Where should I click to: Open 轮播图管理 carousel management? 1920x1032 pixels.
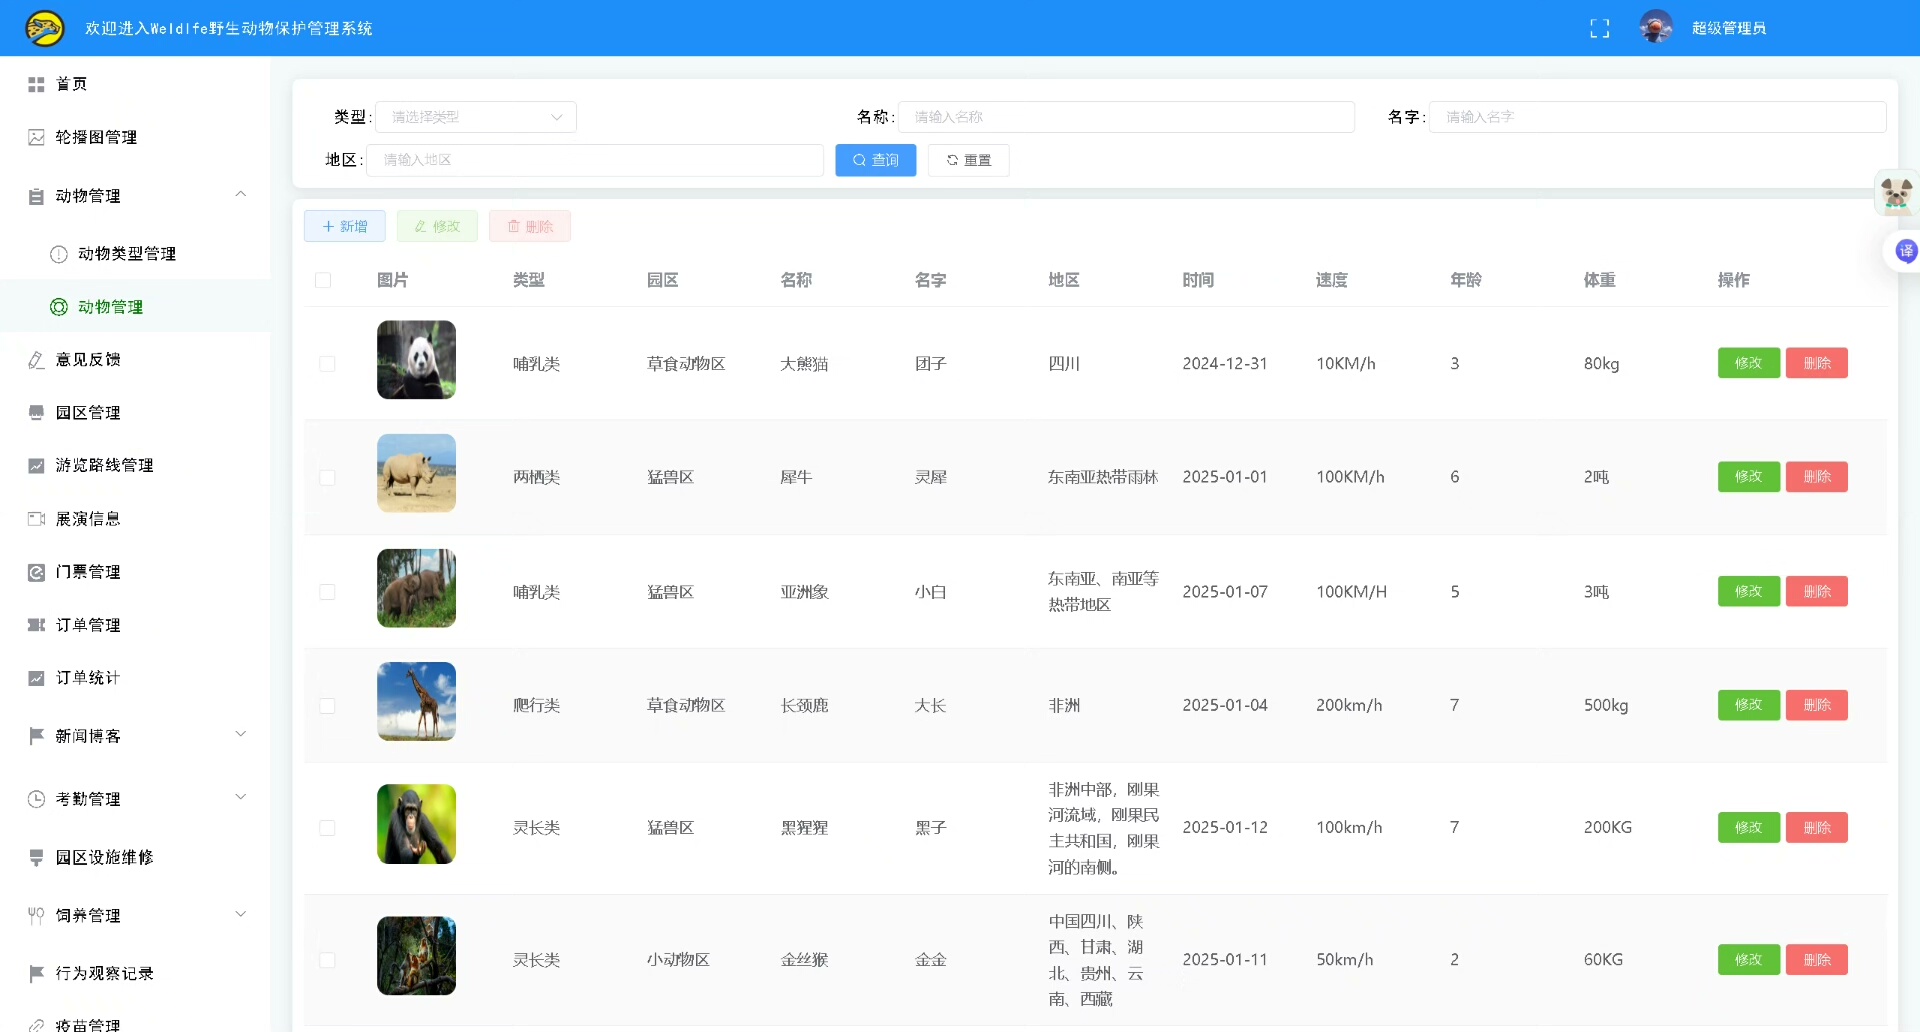[96, 137]
